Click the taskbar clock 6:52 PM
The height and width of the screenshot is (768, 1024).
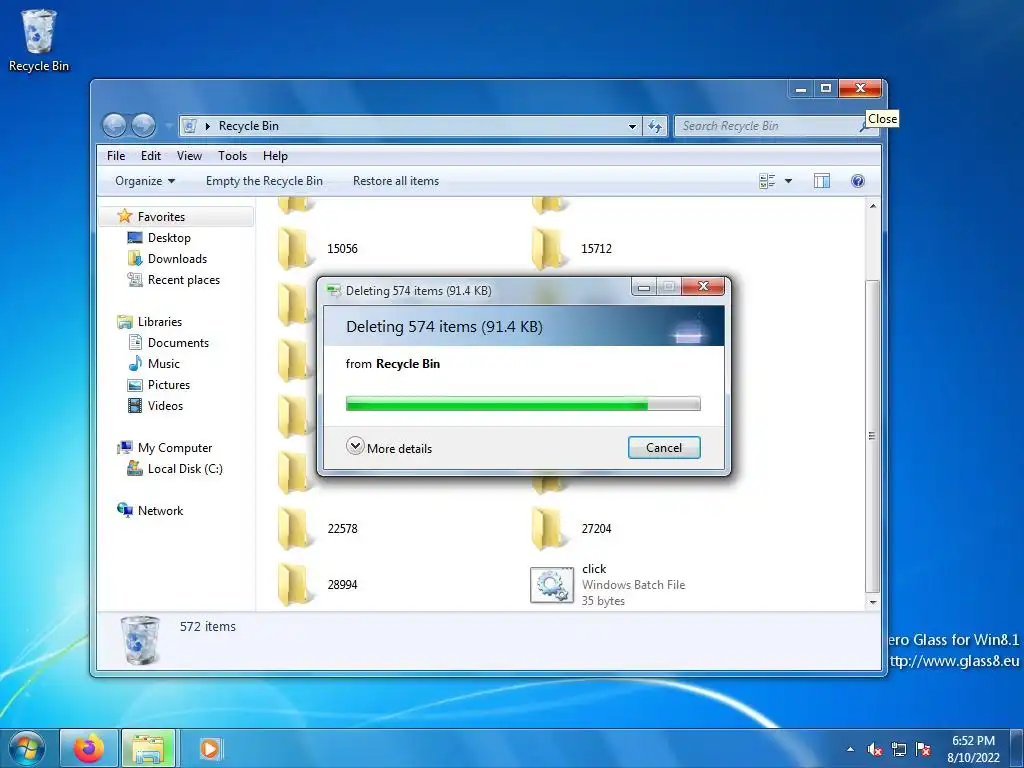(973, 741)
